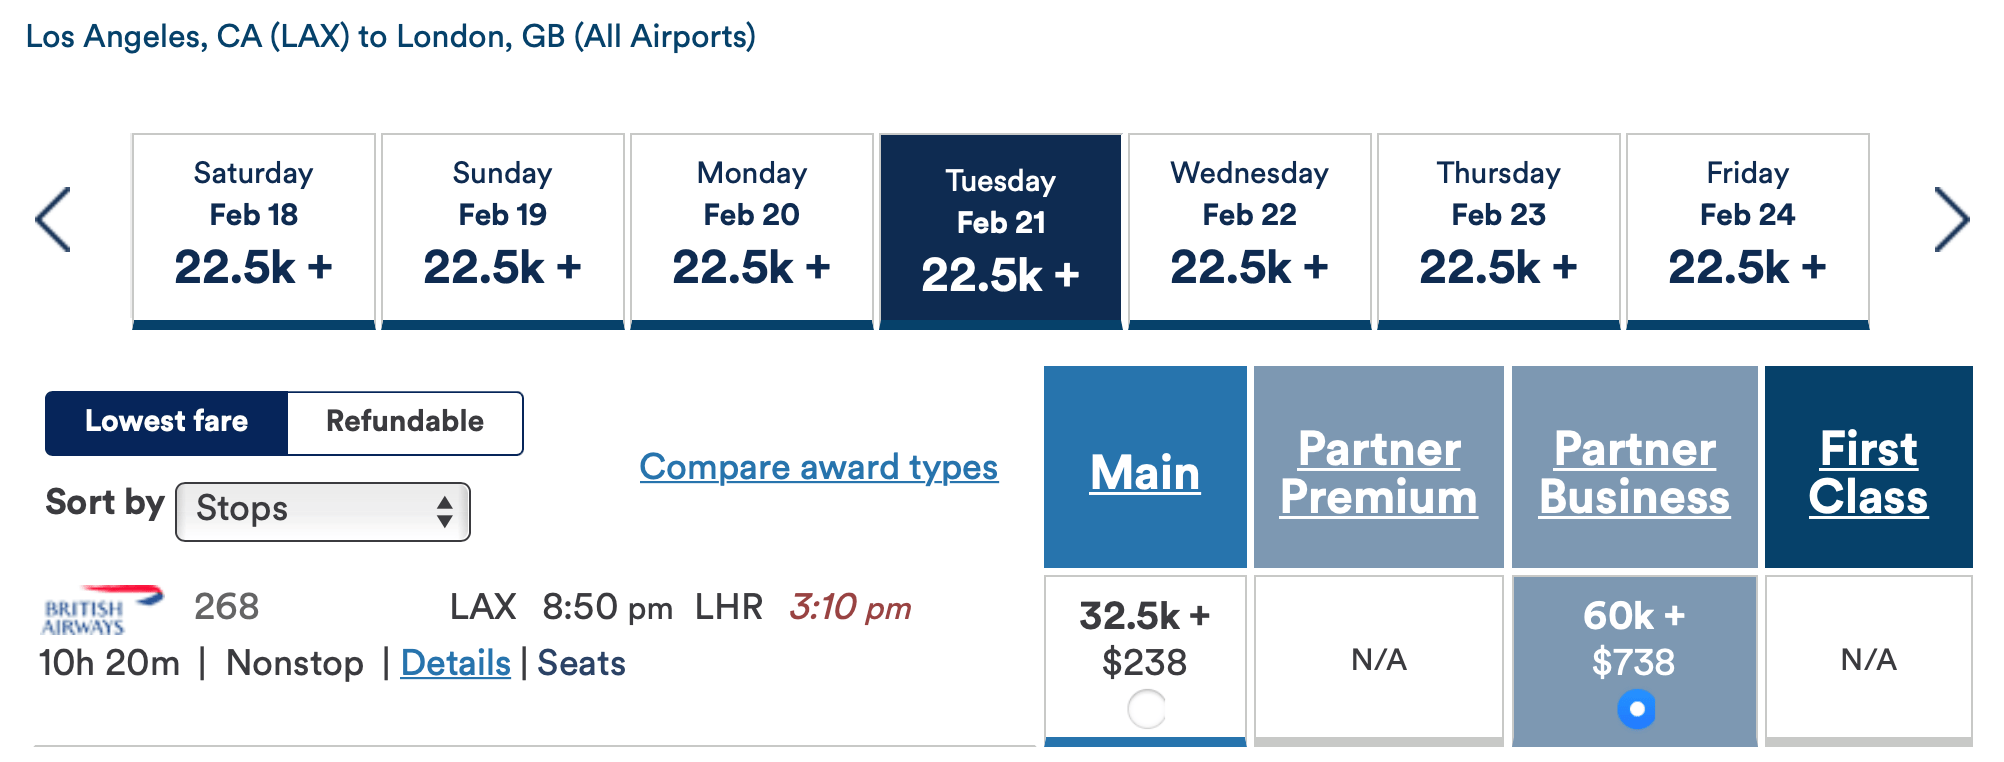Switch to Refundable fare option
This screenshot has height=762, width=2004.
pyautogui.click(x=405, y=423)
